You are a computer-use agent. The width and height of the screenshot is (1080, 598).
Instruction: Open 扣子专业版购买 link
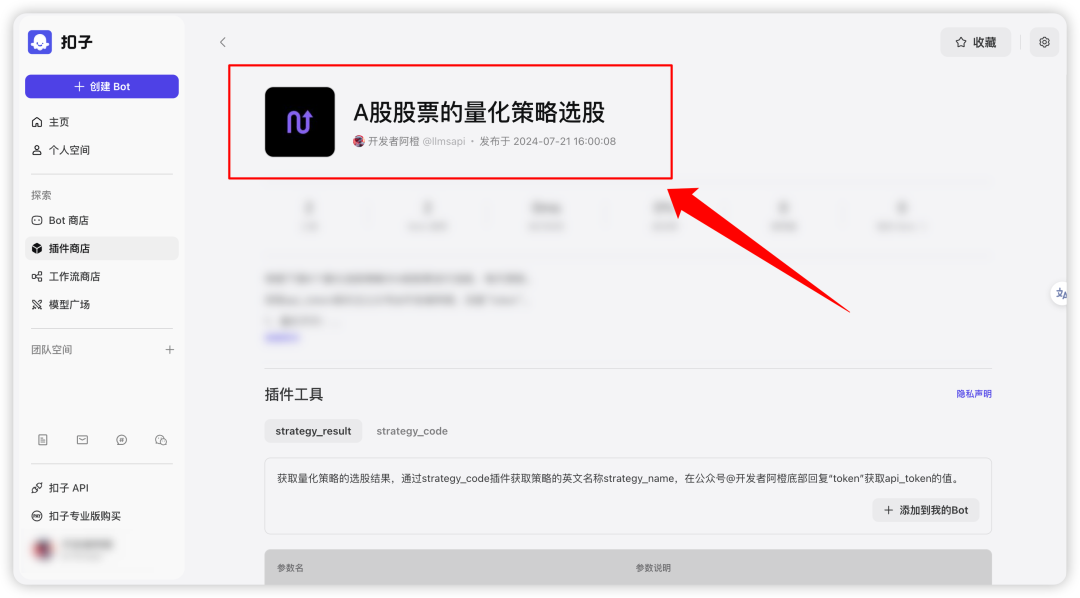point(102,516)
